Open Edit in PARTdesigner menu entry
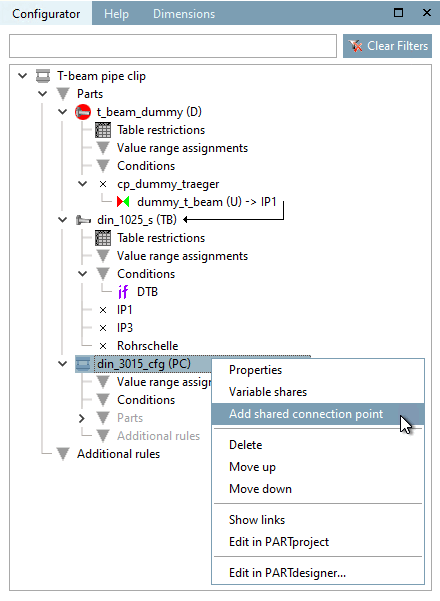Image resolution: width=440 pixels, height=601 pixels. pyautogui.click(x=287, y=573)
